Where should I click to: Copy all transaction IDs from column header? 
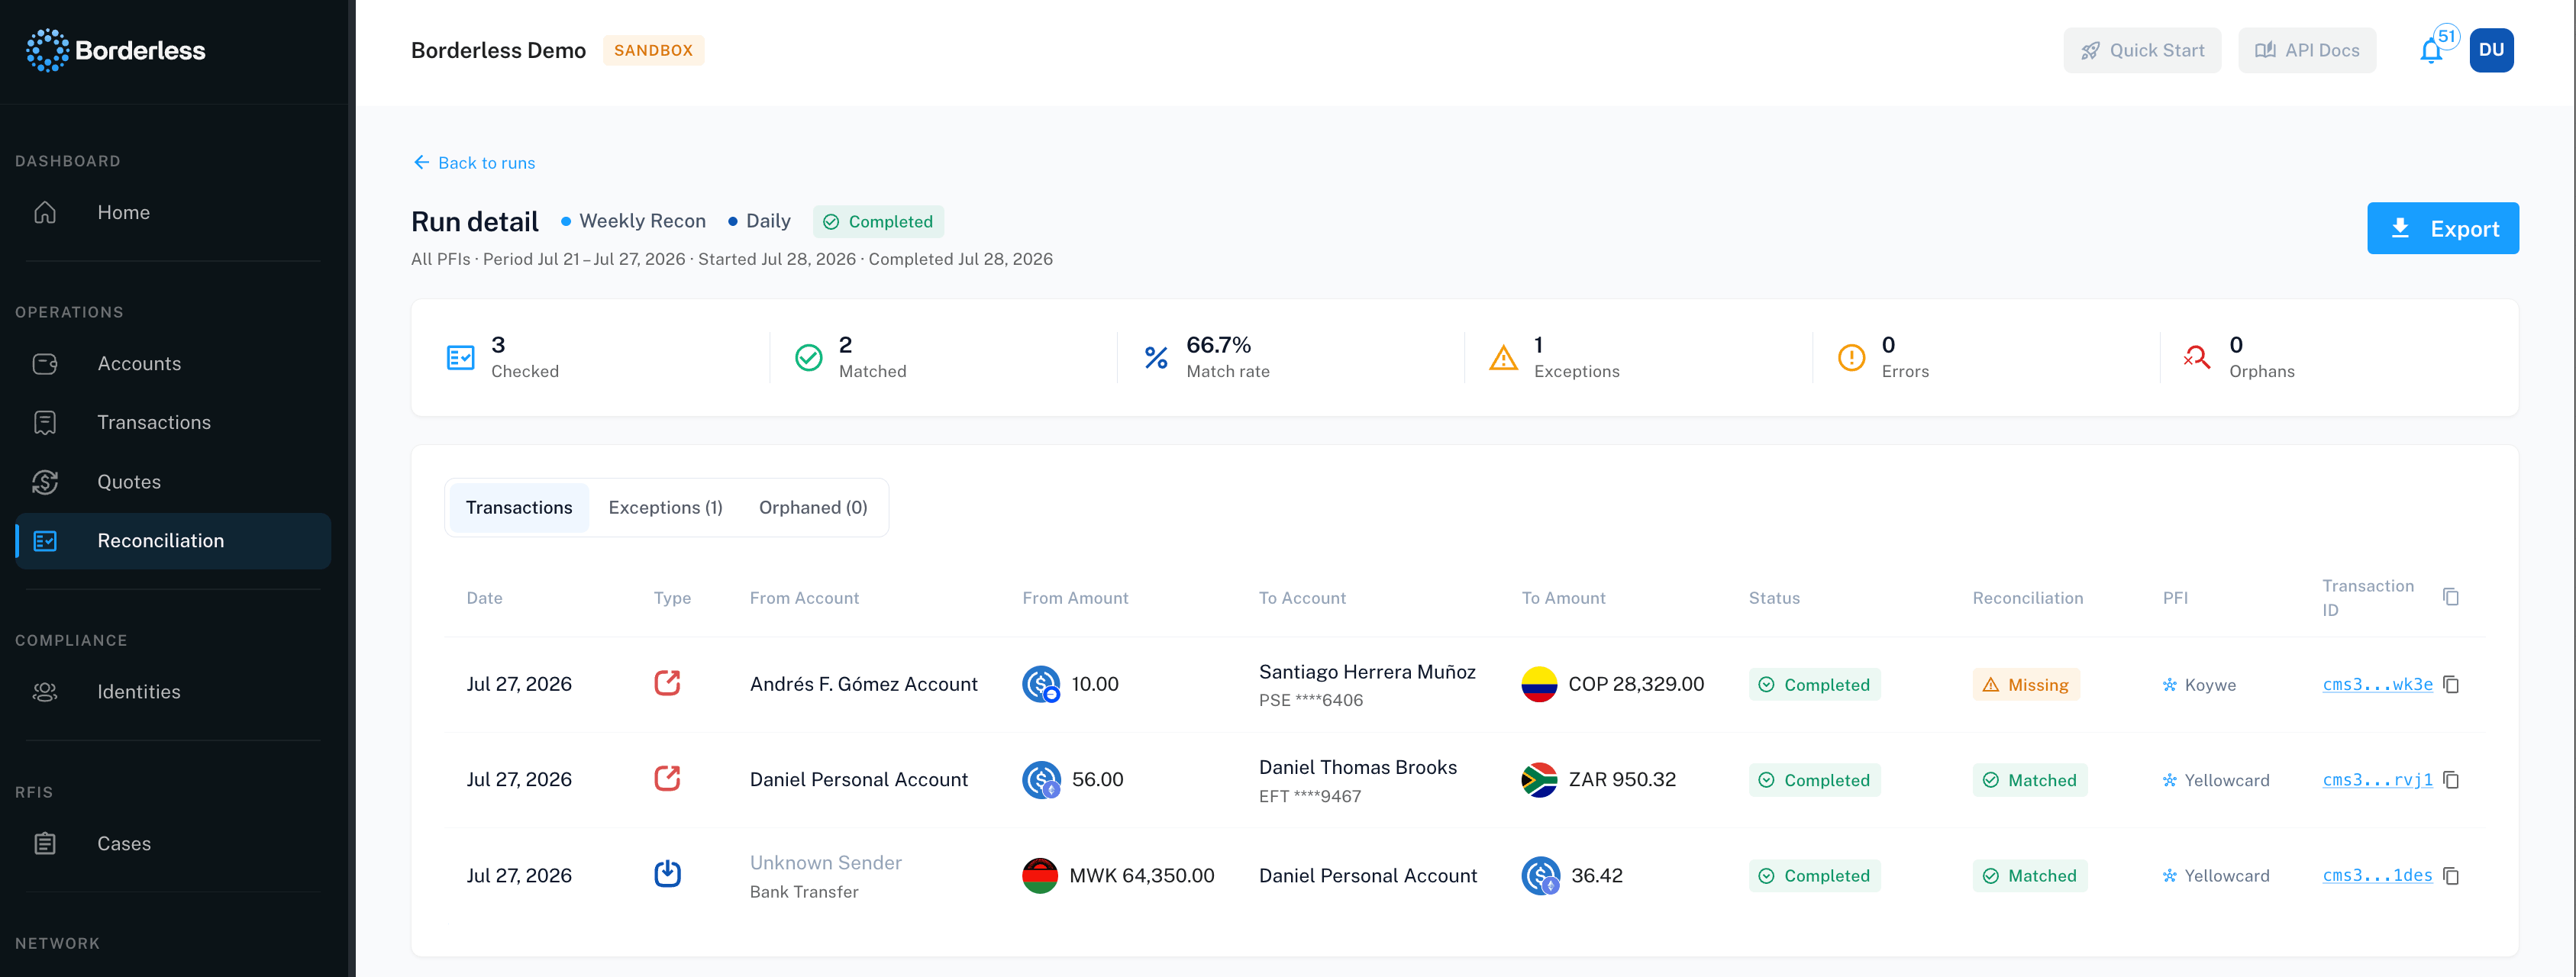point(2451,597)
